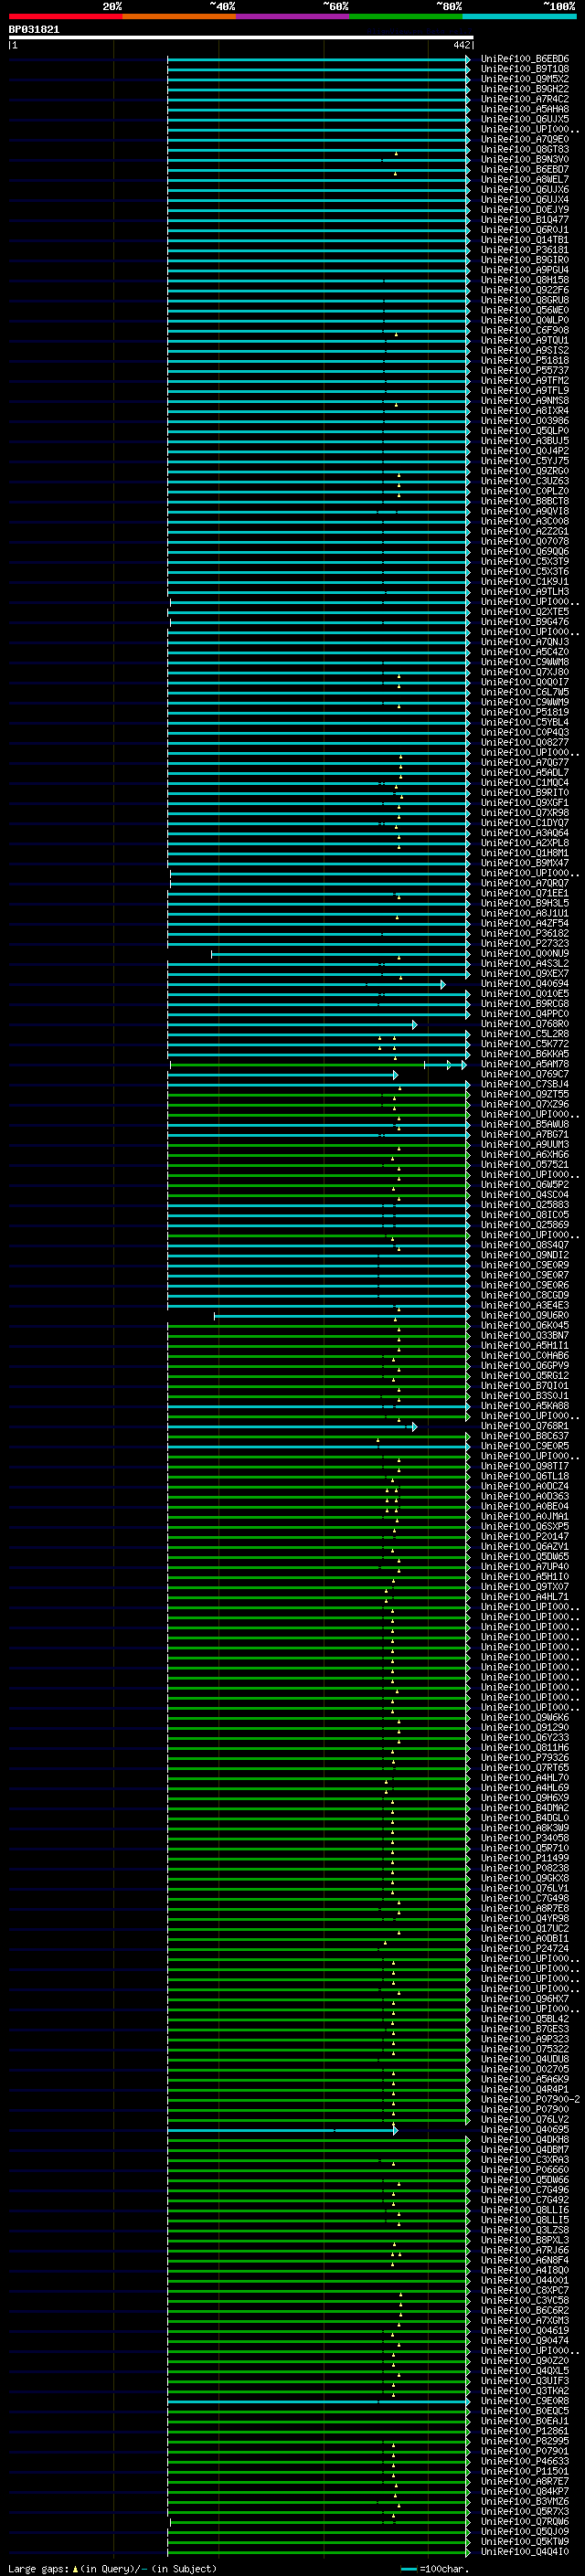Select the UniRef100_A4S3L2 label

click(525, 963)
